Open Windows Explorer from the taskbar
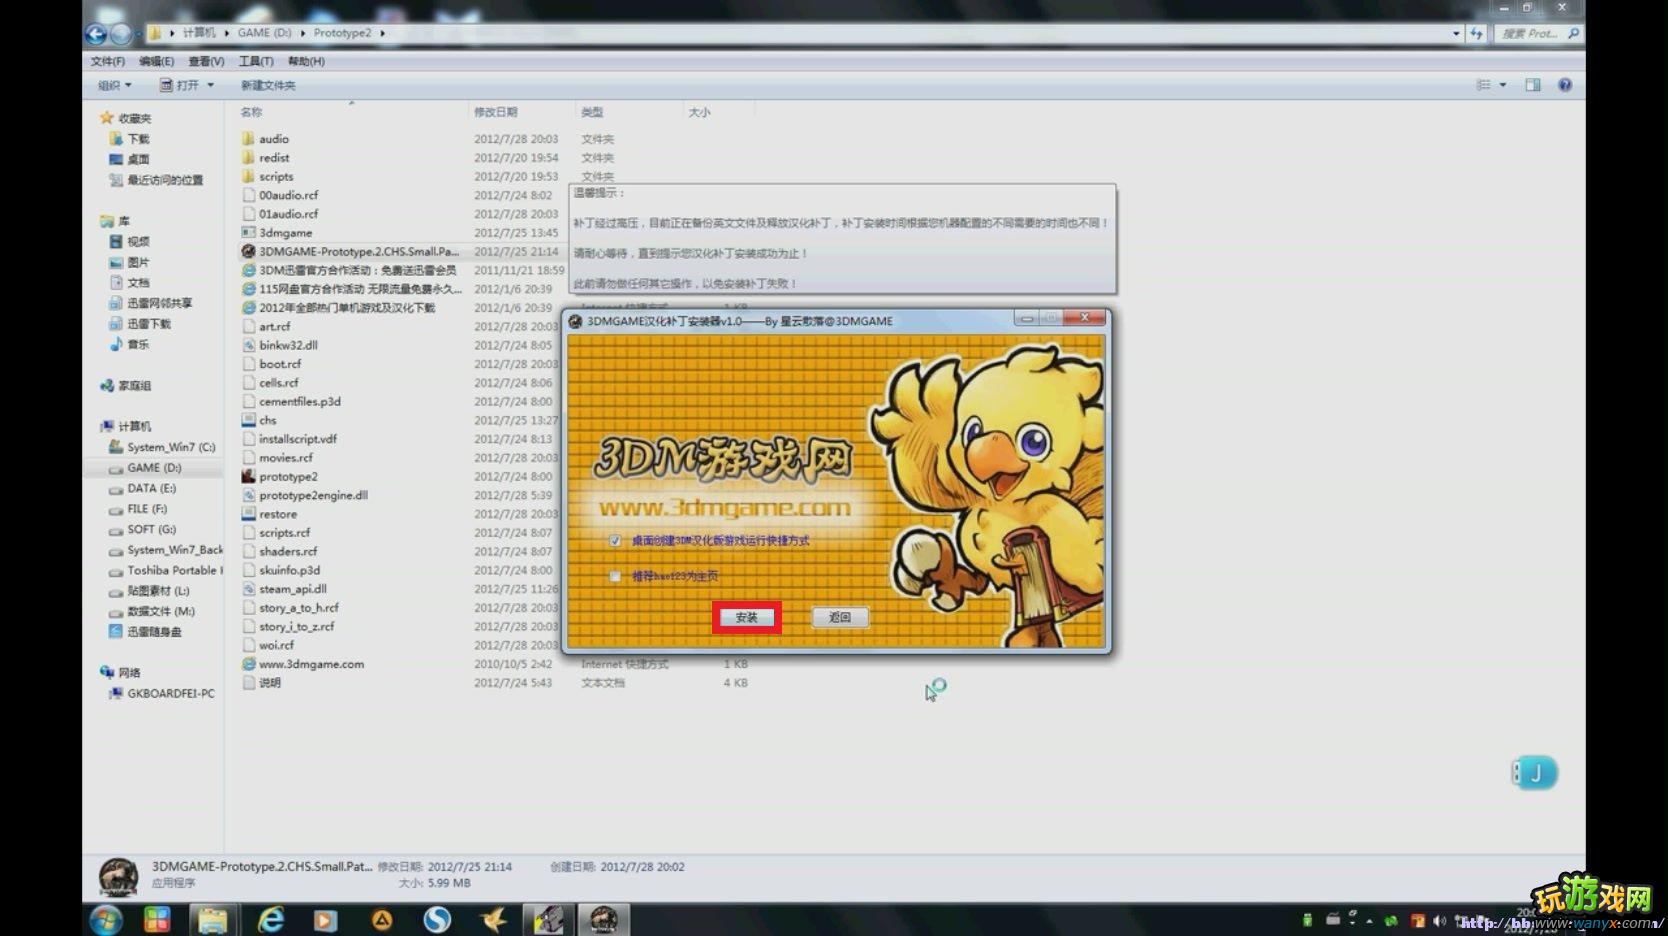 click(212, 919)
